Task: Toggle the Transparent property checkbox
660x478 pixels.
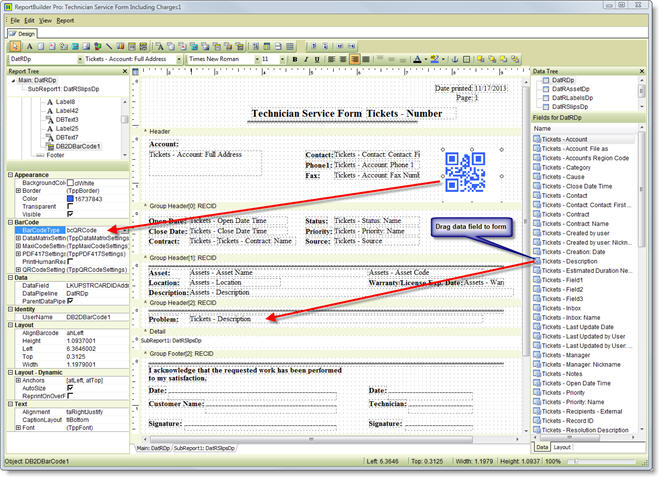Action: click(x=69, y=206)
